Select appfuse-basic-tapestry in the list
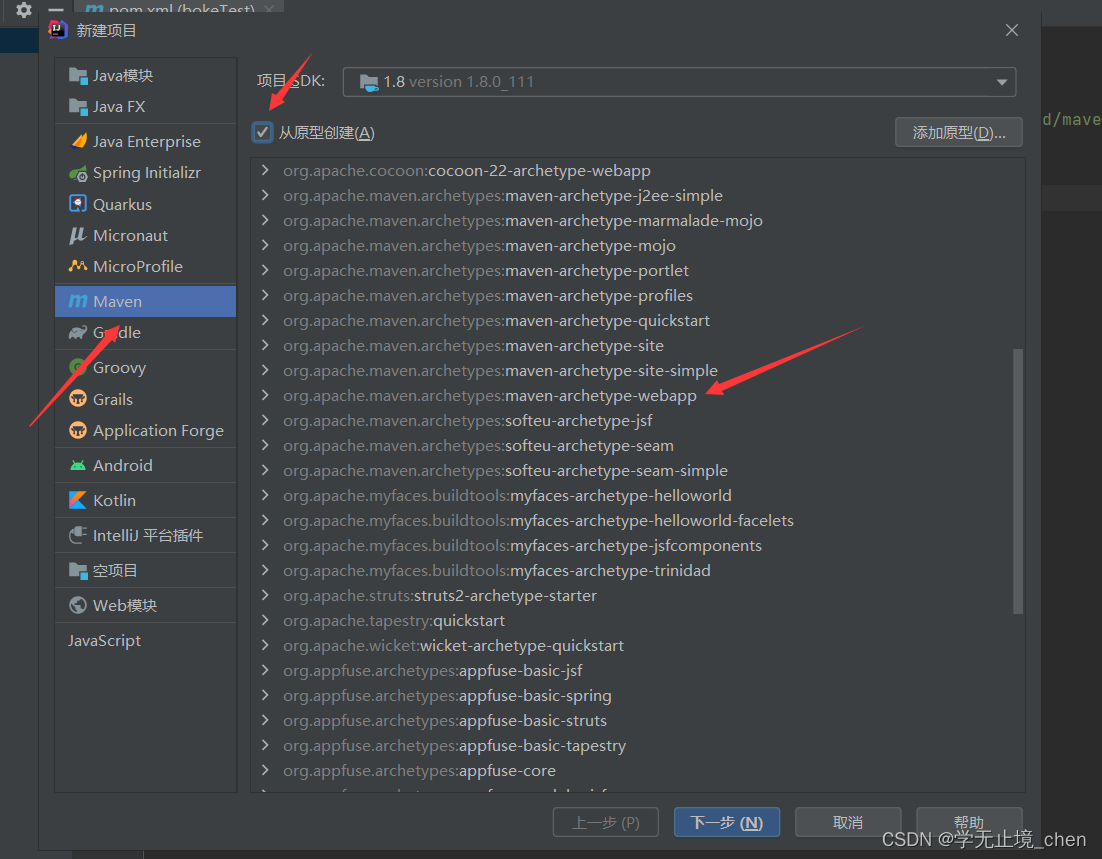Image resolution: width=1102 pixels, height=859 pixels. point(454,745)
